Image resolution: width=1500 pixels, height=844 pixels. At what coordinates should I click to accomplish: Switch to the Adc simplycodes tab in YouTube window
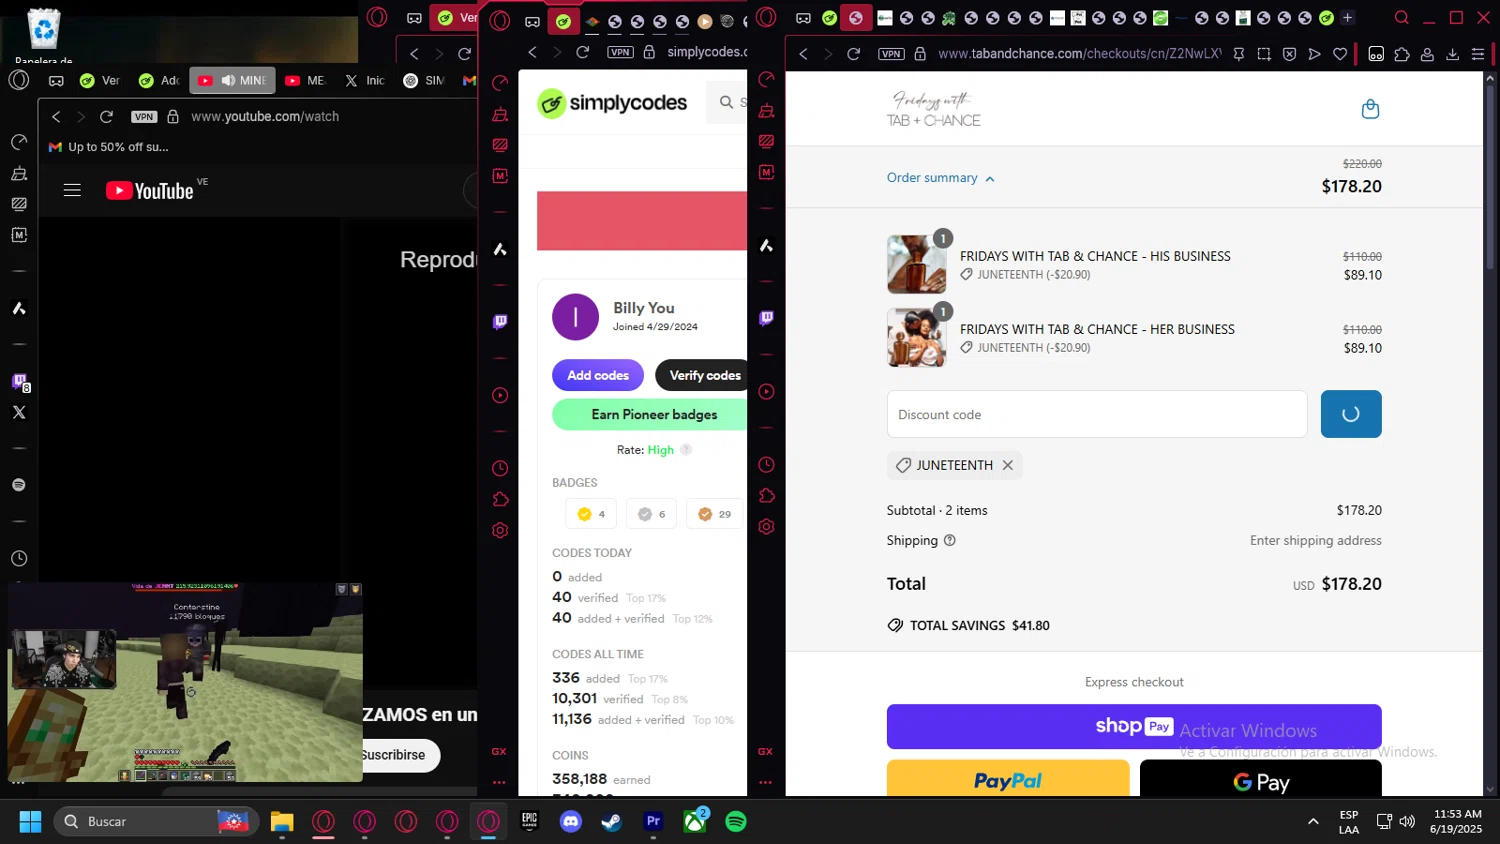pyautogui.click(x=159, y=81)
